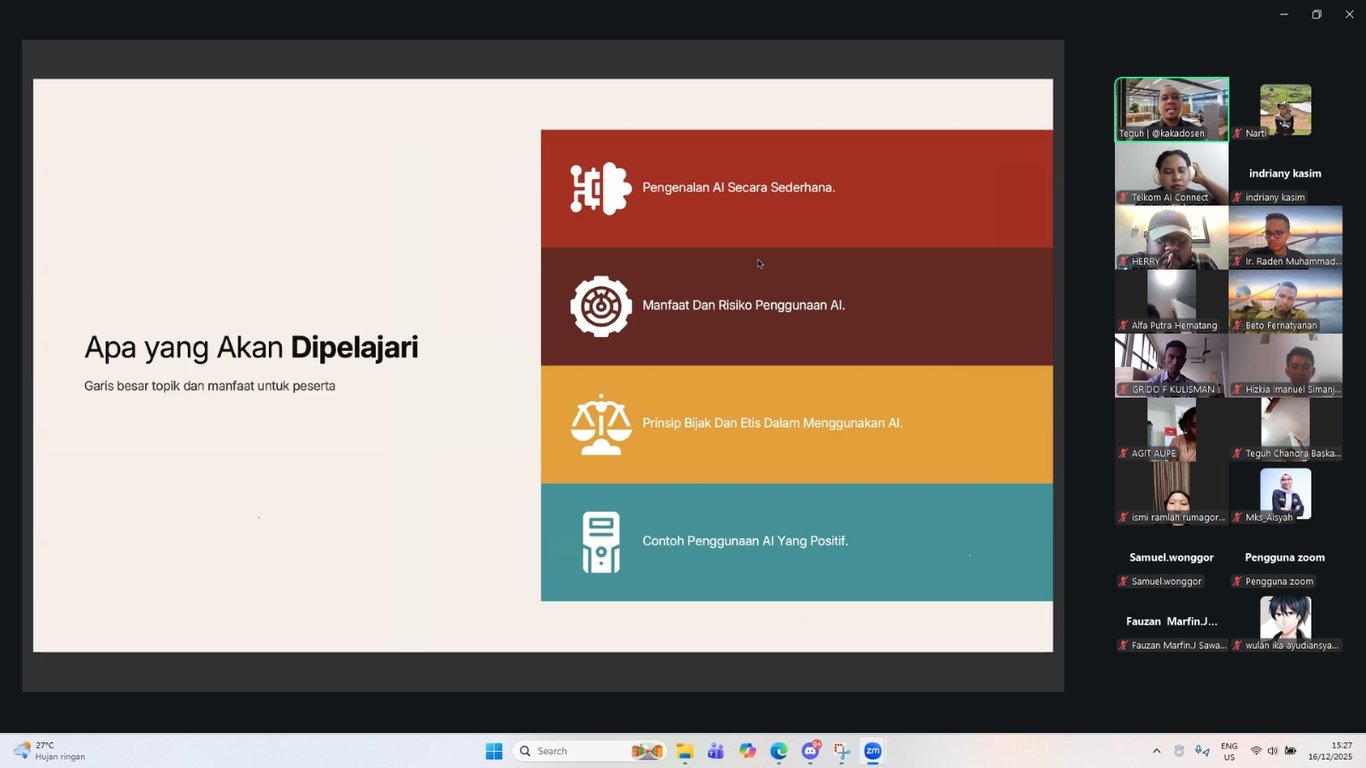Select the Hizkia Imanuel video tile

[1285, 366]
